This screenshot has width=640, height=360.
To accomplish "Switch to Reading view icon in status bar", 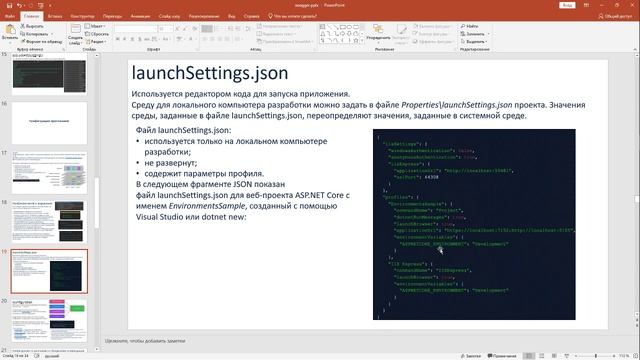I will coord(554,356).
